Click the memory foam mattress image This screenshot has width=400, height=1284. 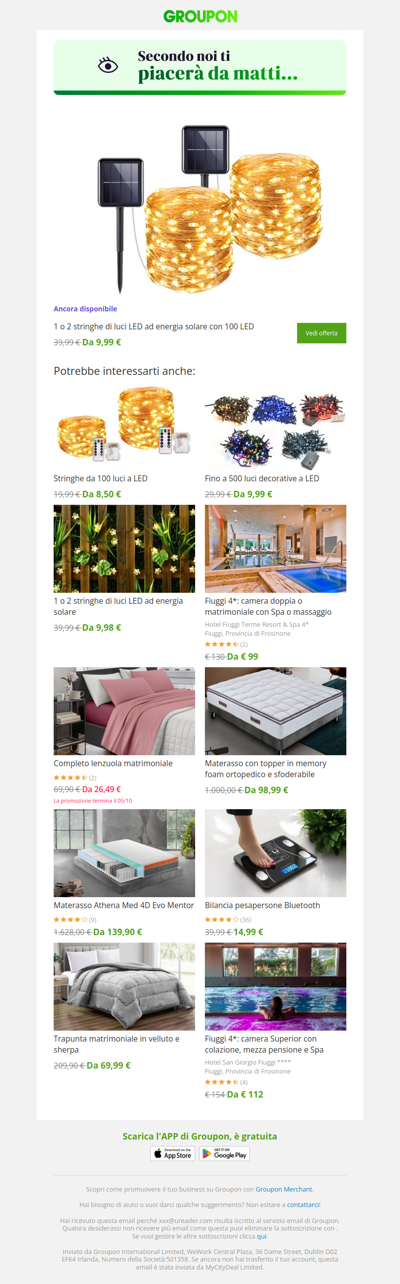[275, 711]
